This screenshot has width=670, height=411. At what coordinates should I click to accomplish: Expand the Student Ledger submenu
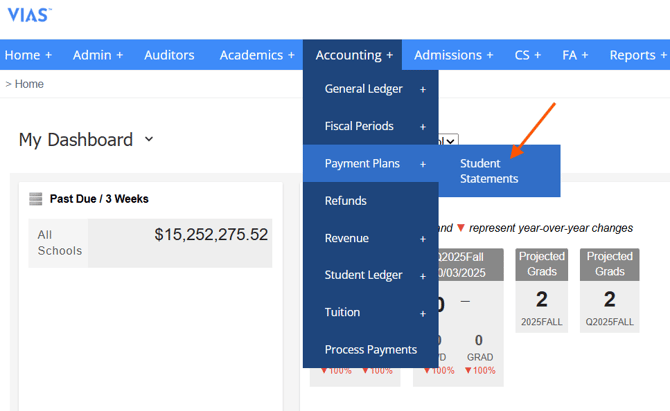click(370, 275)
